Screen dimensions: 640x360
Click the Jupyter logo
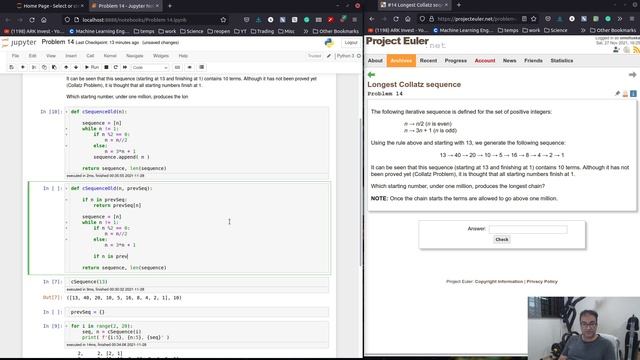[19, 42]
